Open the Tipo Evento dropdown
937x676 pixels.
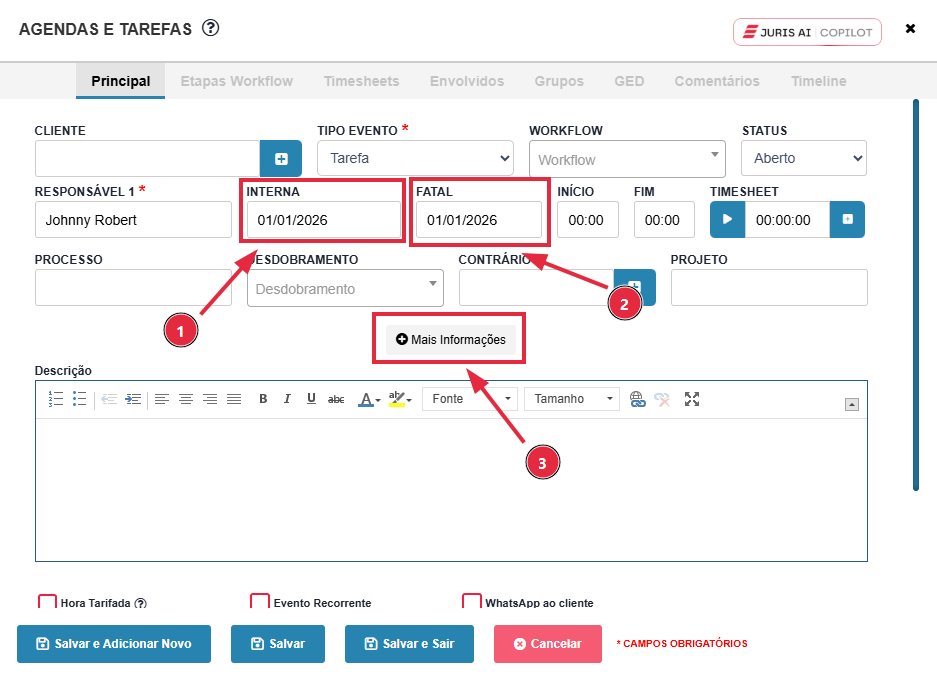[415, 158]
